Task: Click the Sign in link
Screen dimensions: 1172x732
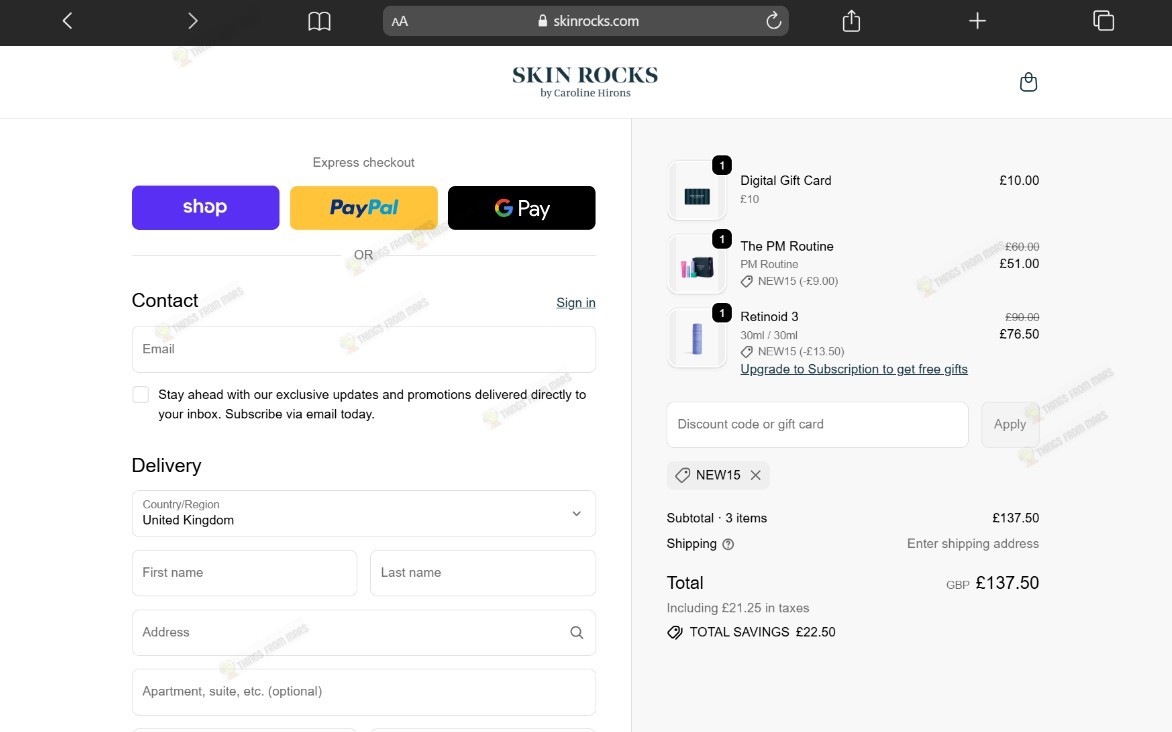Action: click(576, 303)
